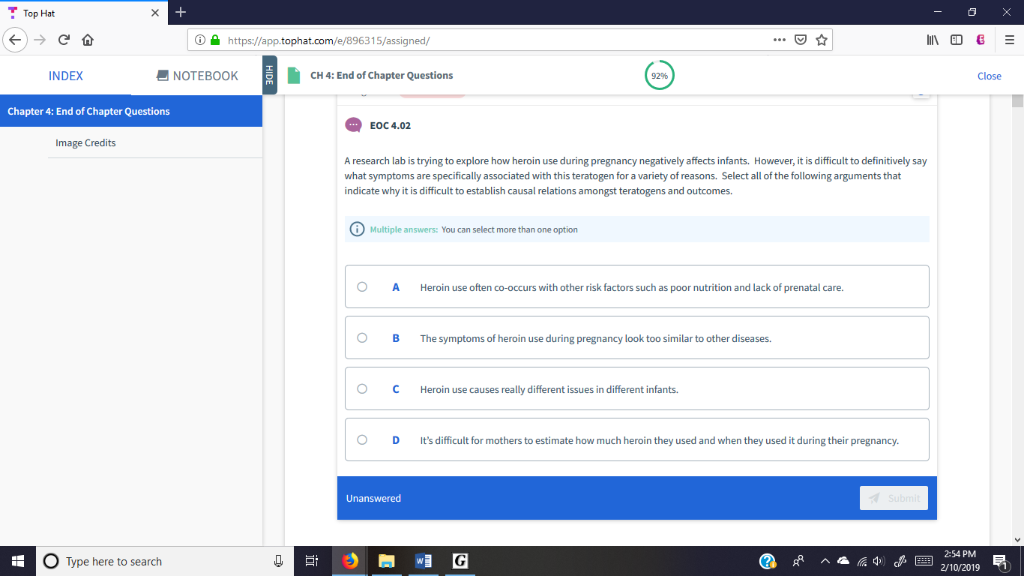Open Word from the taskbar
This screenshot has width=1024, height=576.
pyautogui.click(x=423, y=561)
